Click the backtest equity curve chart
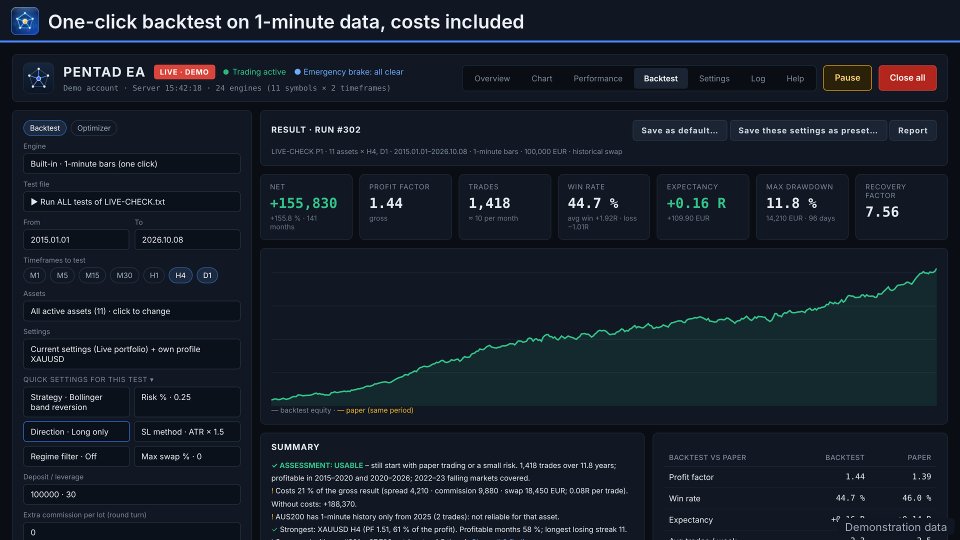960x540 pixels. [604, 337]
